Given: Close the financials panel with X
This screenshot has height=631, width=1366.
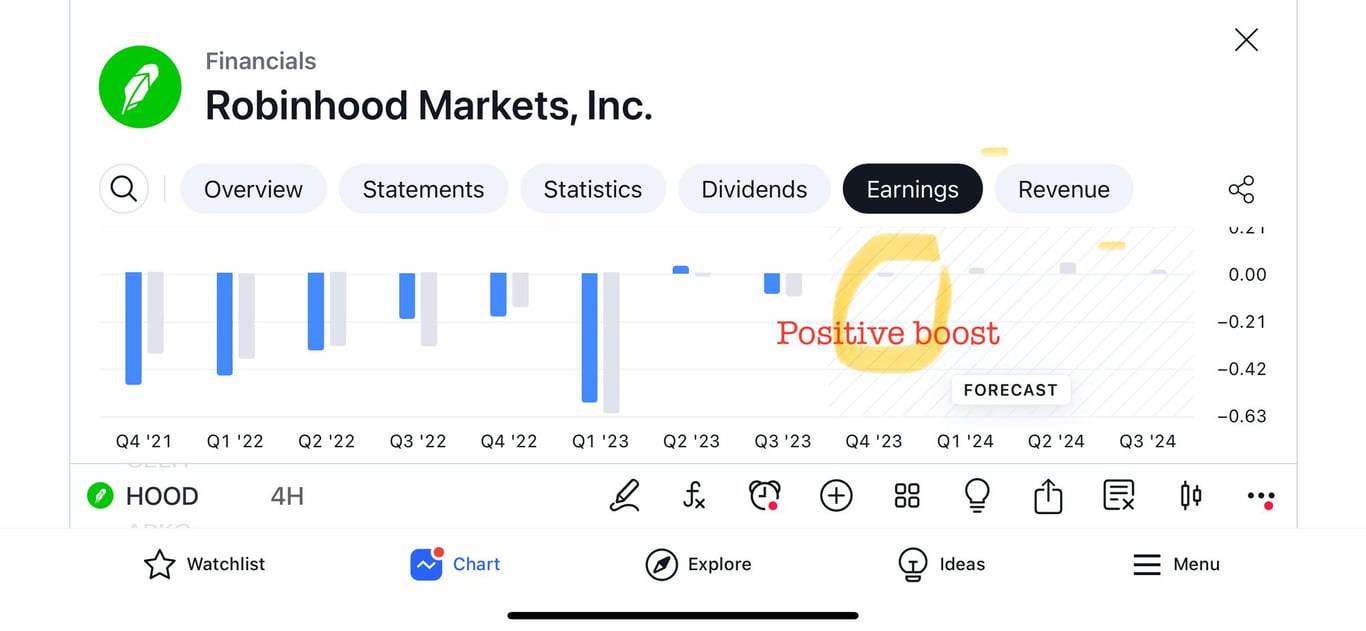Looking at the screenshot, I should click(x=1246, y=40).
